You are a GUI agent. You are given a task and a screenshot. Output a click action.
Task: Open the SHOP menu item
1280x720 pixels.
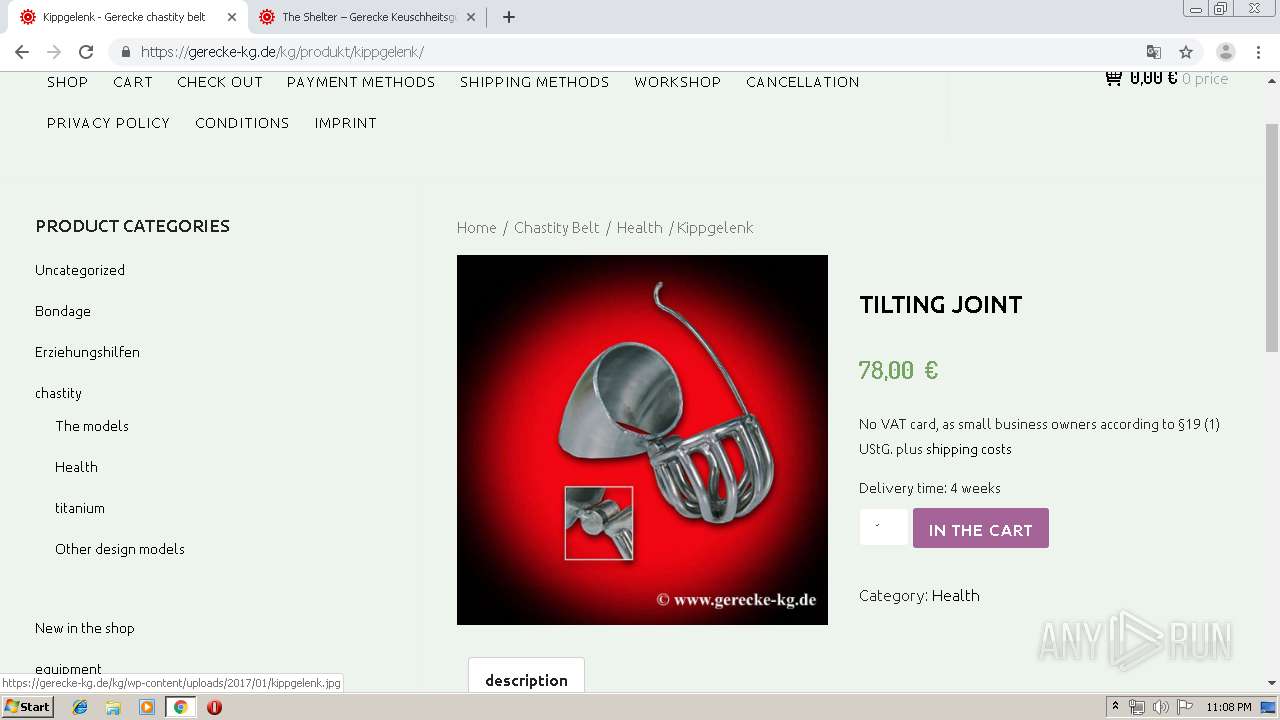(68, 82)
